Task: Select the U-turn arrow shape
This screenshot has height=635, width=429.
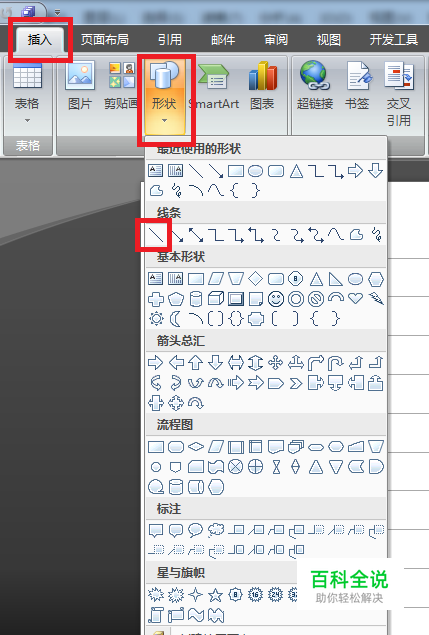Action: pos(336,362)
